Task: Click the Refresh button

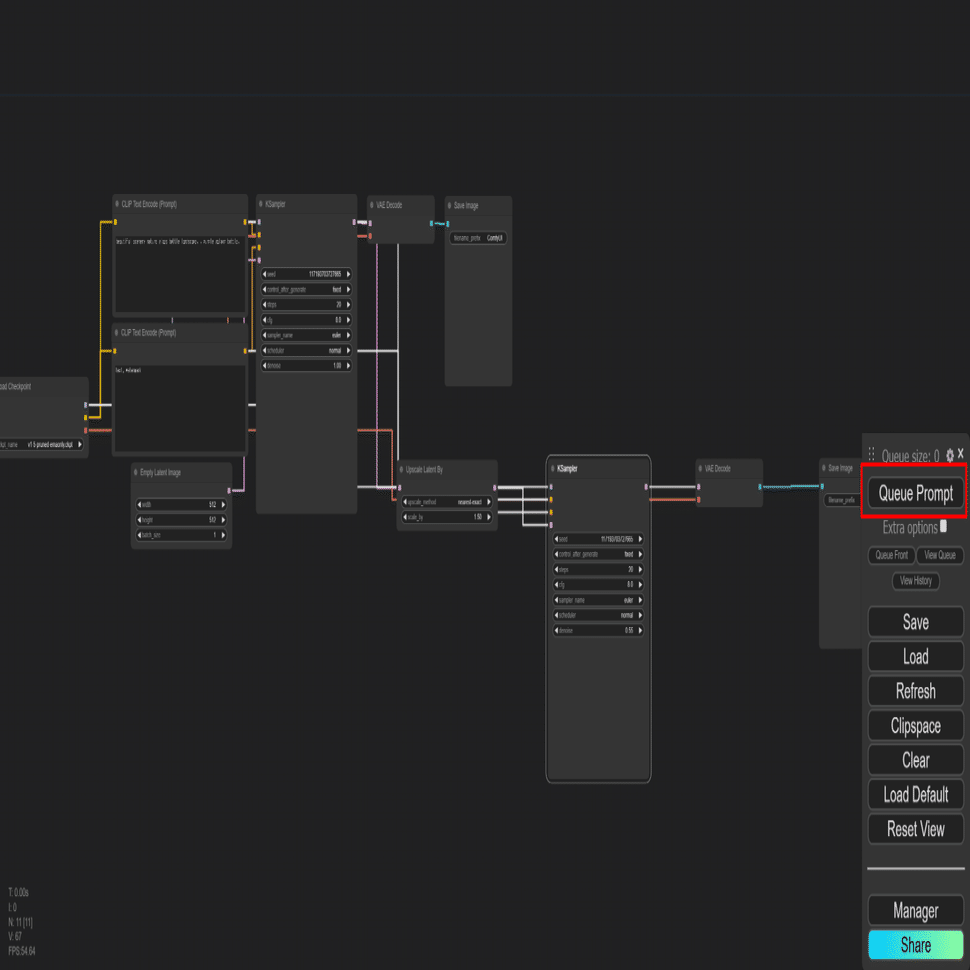Action: [x=916, y=691]
